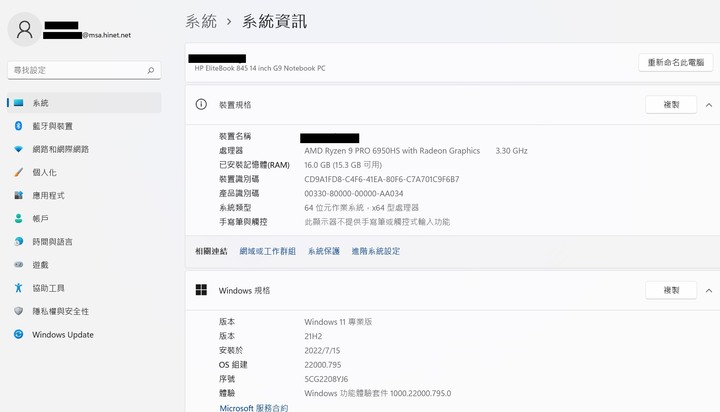720x412 pixels.
Task: Open the 系統保護 link
Action: (324, 251)
